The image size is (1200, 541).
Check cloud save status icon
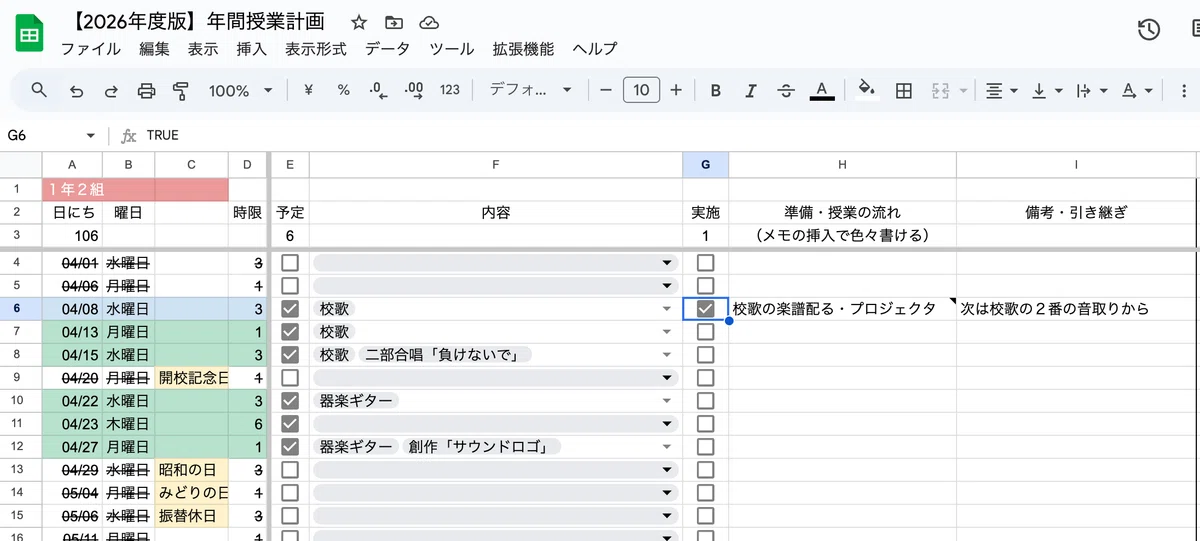[x=429, y=22]
